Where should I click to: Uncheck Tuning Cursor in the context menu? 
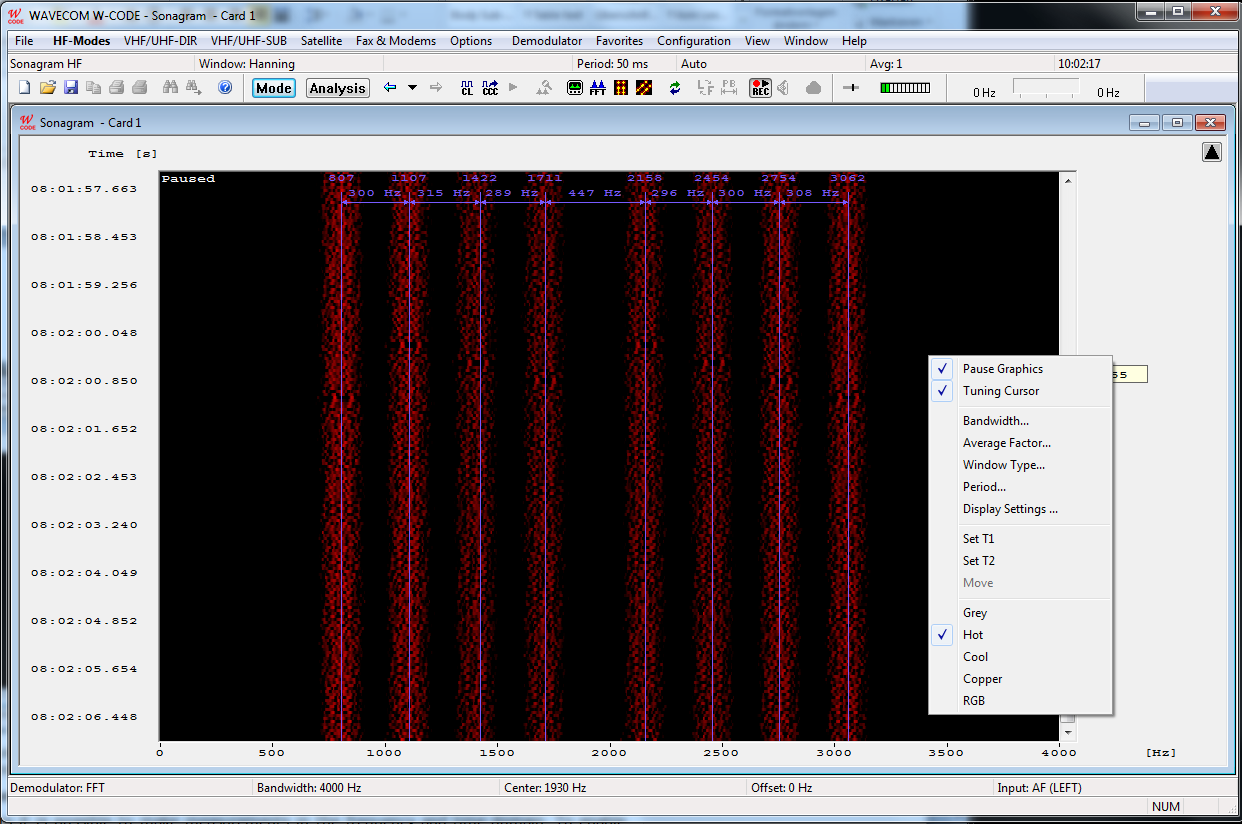tap(1000, 391)
